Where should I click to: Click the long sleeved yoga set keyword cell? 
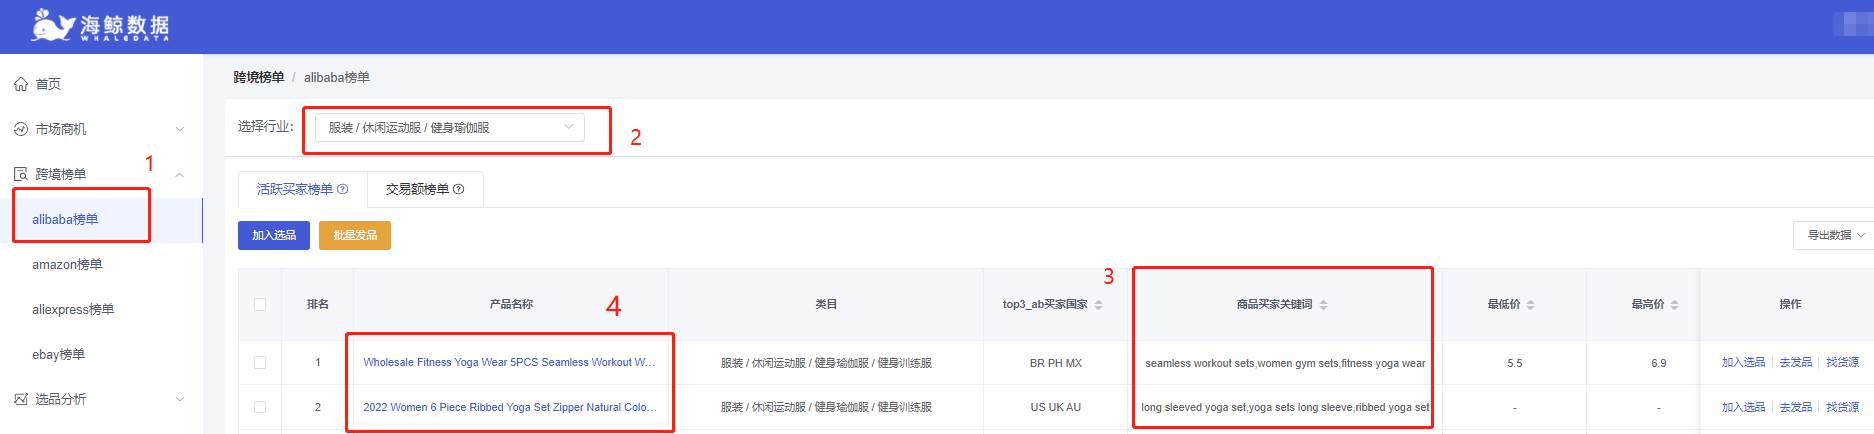1285,407
